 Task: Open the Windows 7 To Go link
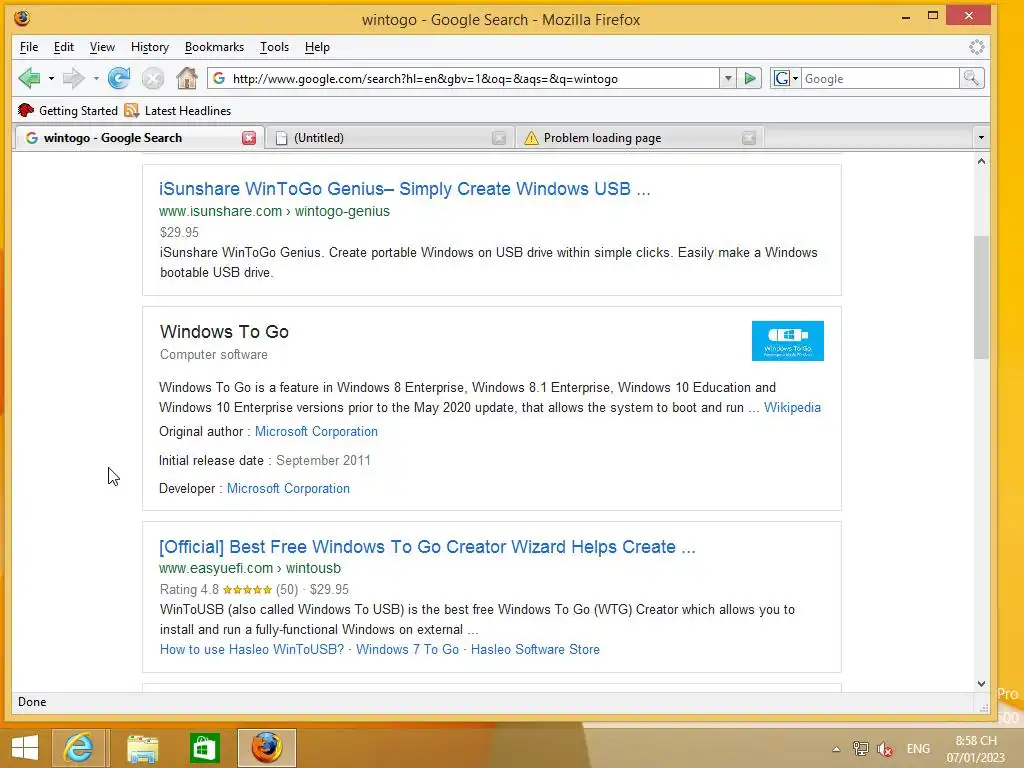pos(408,649)
